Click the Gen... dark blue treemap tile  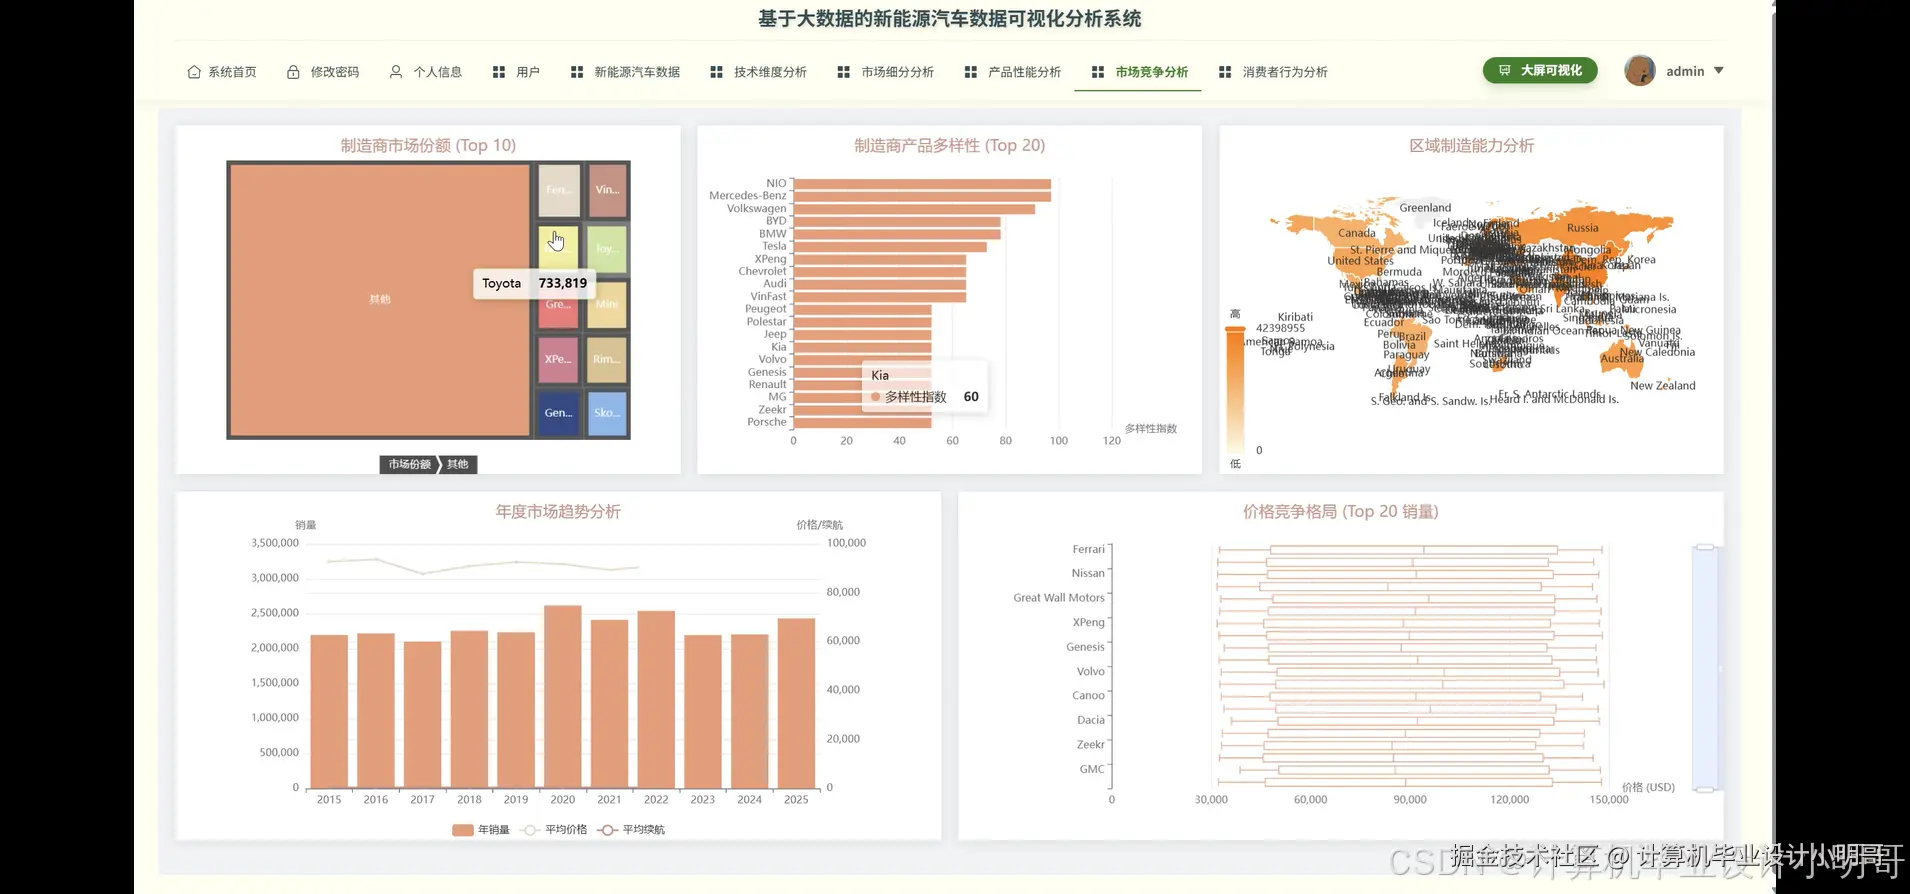pos(559,413)
